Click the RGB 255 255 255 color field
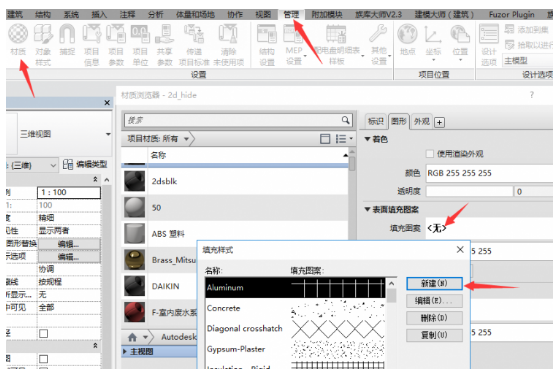 click(489, 173)
